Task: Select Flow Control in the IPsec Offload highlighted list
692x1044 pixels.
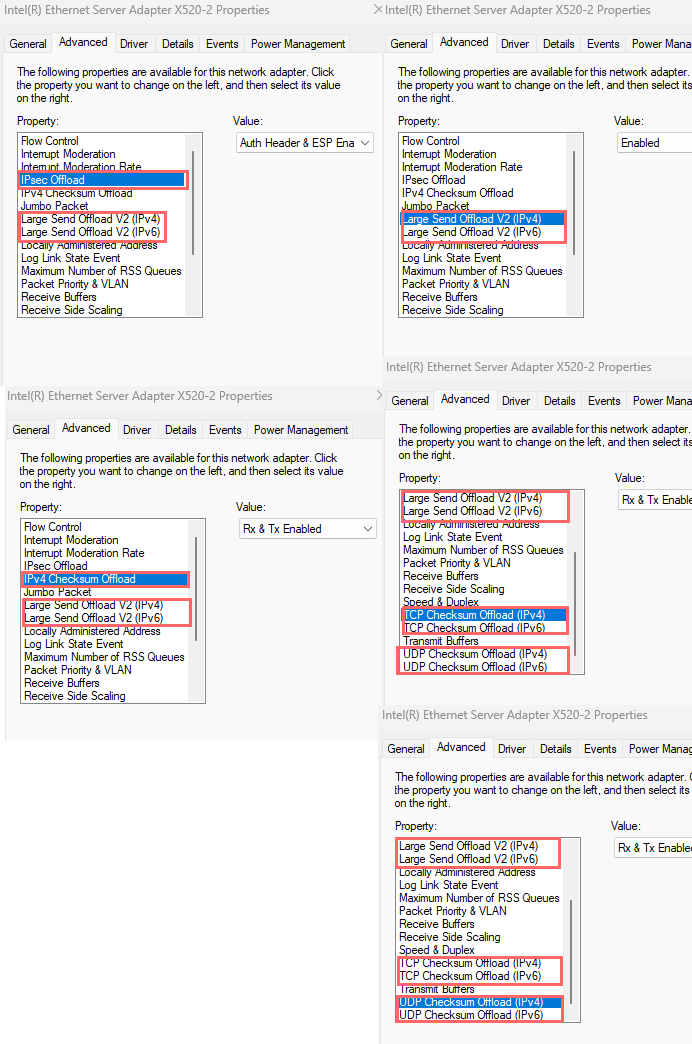Action: pyautogui.click(x=50, y=141)
